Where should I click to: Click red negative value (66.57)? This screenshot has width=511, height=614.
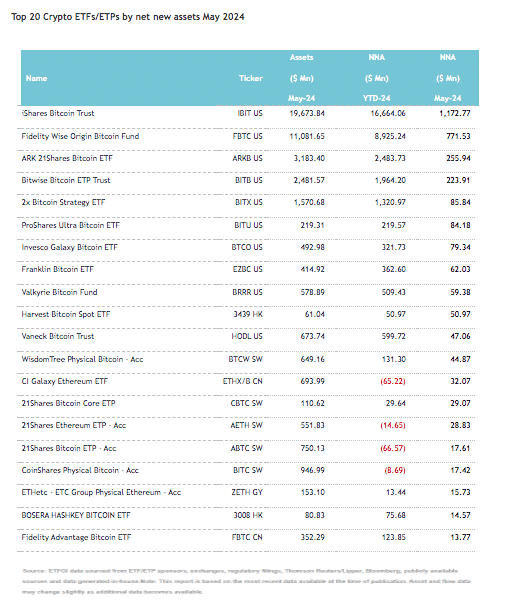[393, 448]
